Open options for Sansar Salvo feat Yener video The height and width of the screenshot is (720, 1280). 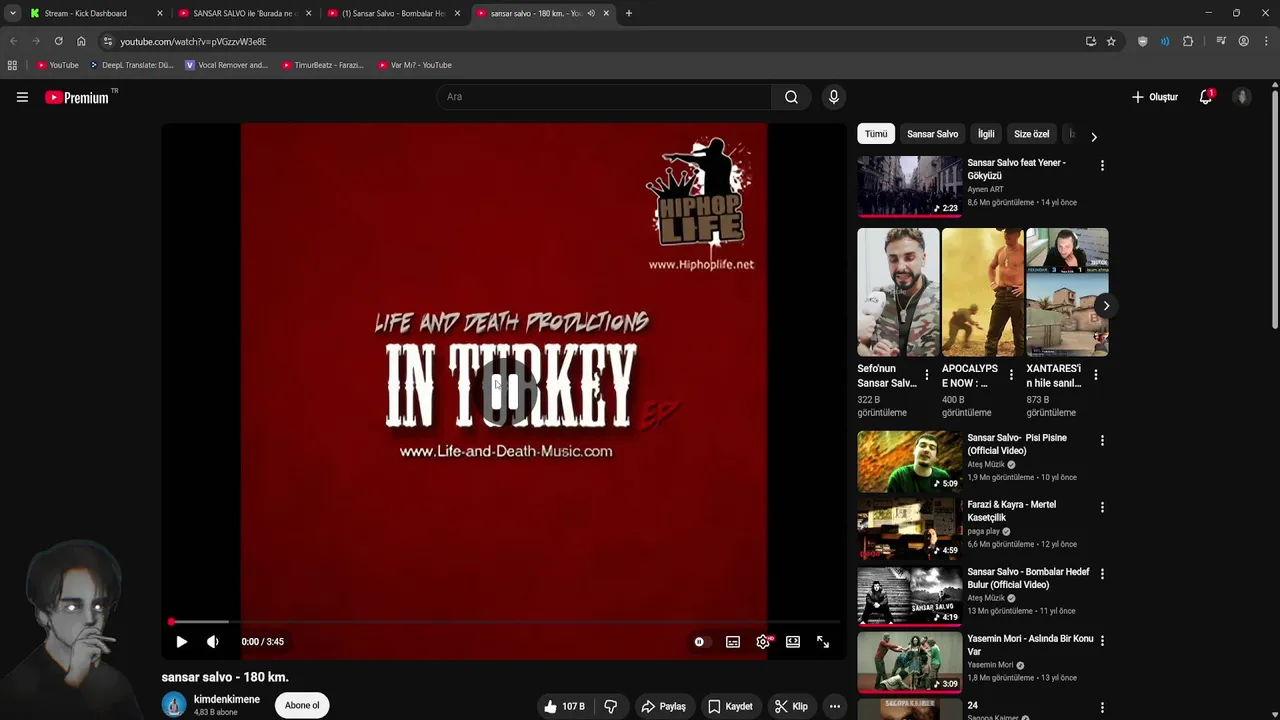[1102, 166]
